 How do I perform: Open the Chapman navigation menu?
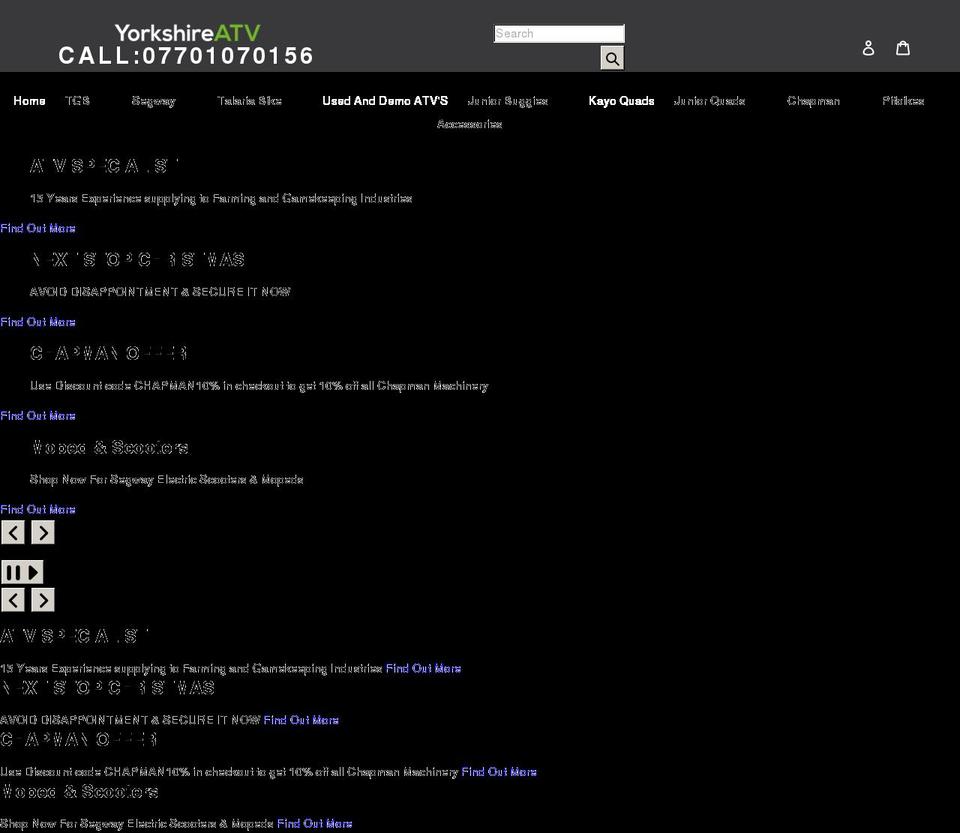(x=813, y=101)
